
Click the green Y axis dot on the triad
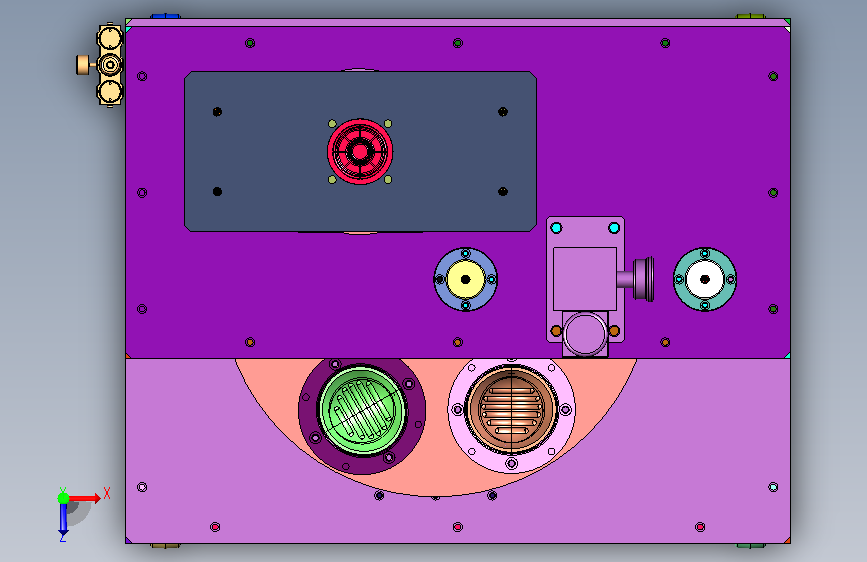(63, 498)
